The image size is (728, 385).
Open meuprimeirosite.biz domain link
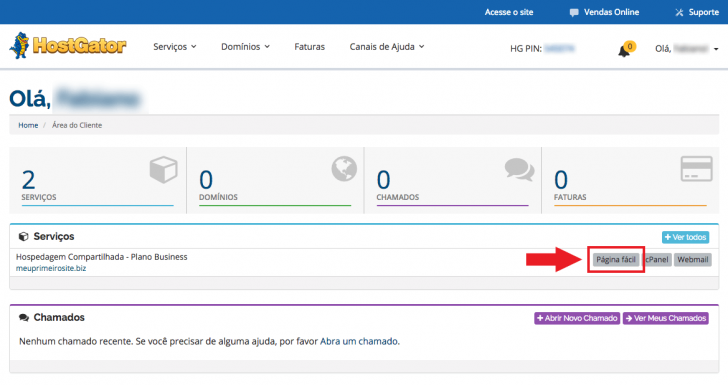[51, 268]
